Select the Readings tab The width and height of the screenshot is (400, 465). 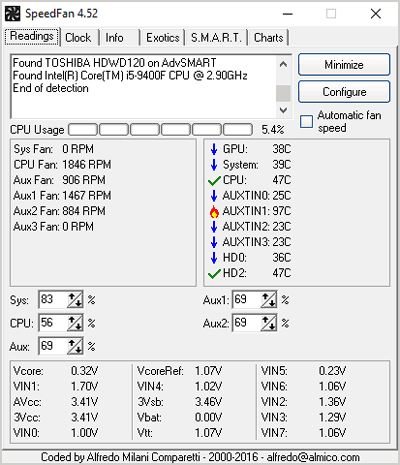pyautogui.click(x=32, y=36)
